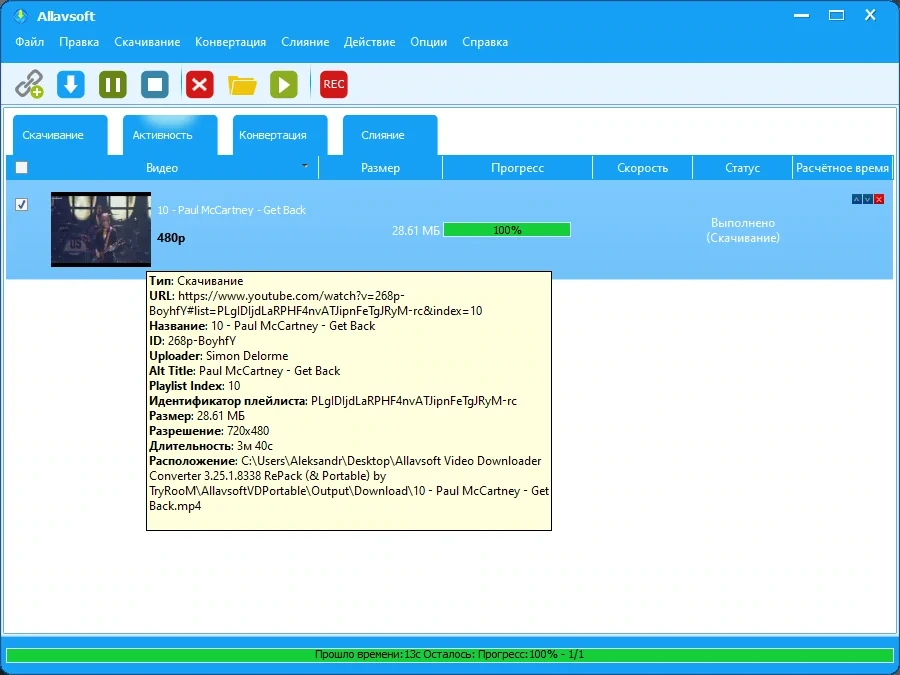
Task: Open the Правка menu
Action: [79, 42]
